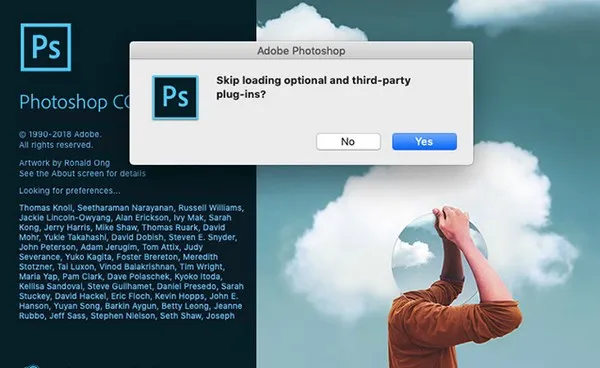The width and height of the screenshot is (600, 368).
Task: Click the 'Photoshop CC' splash title
Action: click(75, 102)
